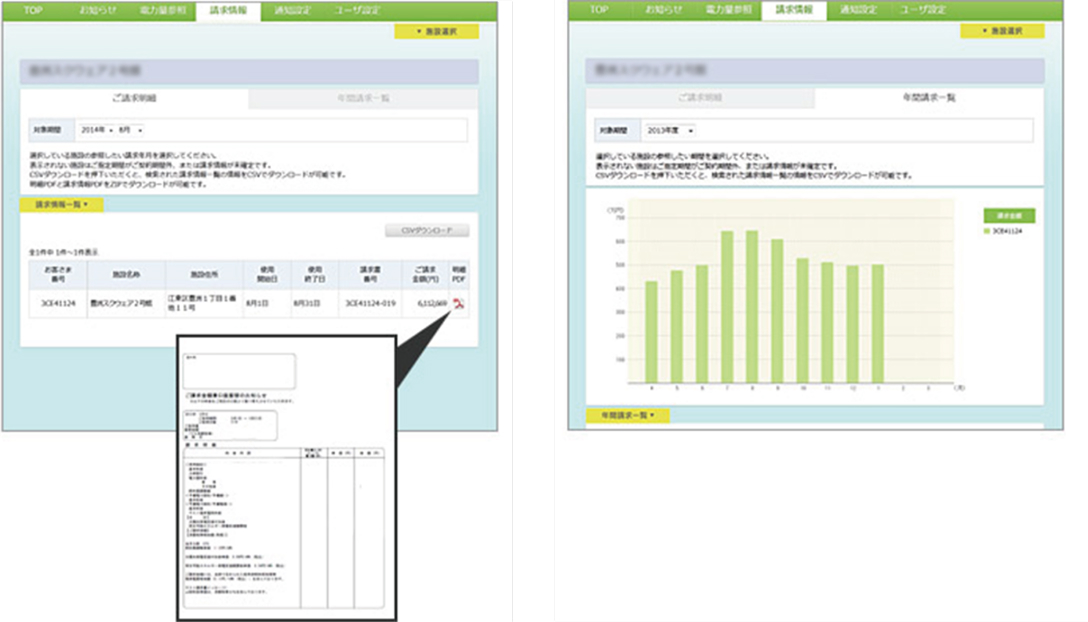Click the CSVダウンロード button
This screenshot has height=622, width=1088.
[x=426, y=231]
